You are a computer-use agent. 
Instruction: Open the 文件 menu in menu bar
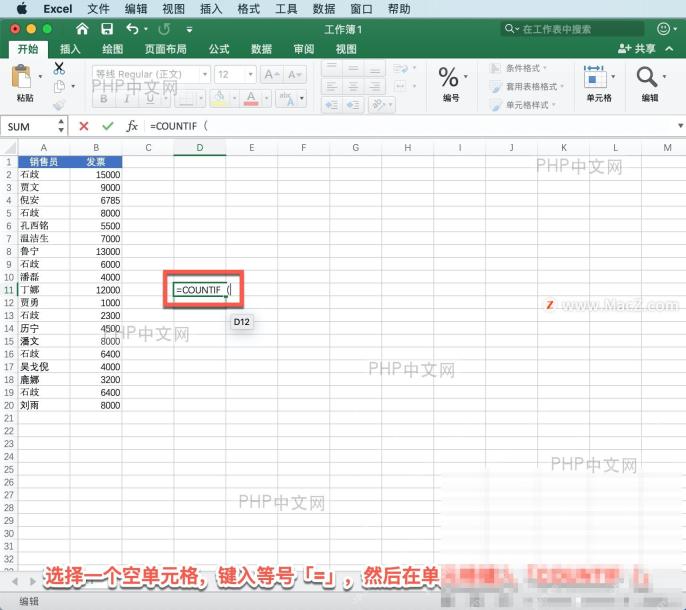point(98,9)
